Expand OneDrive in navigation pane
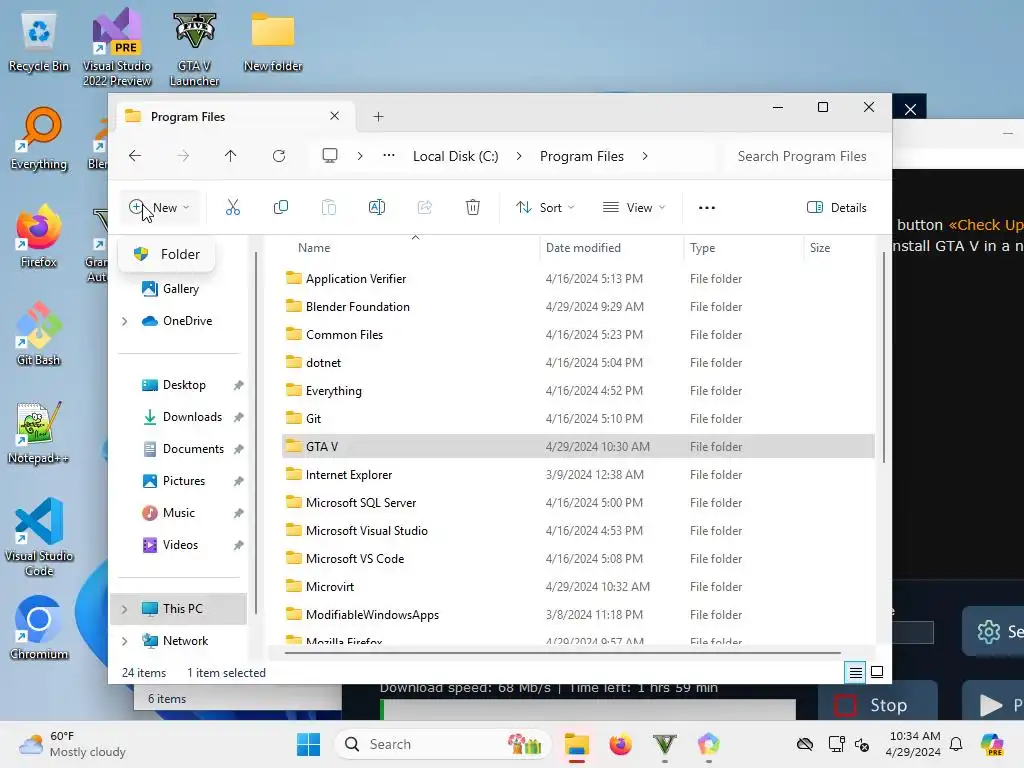The height and width of the screenshot is (768, 1024). pyautogui.click(x=125, y=321)
